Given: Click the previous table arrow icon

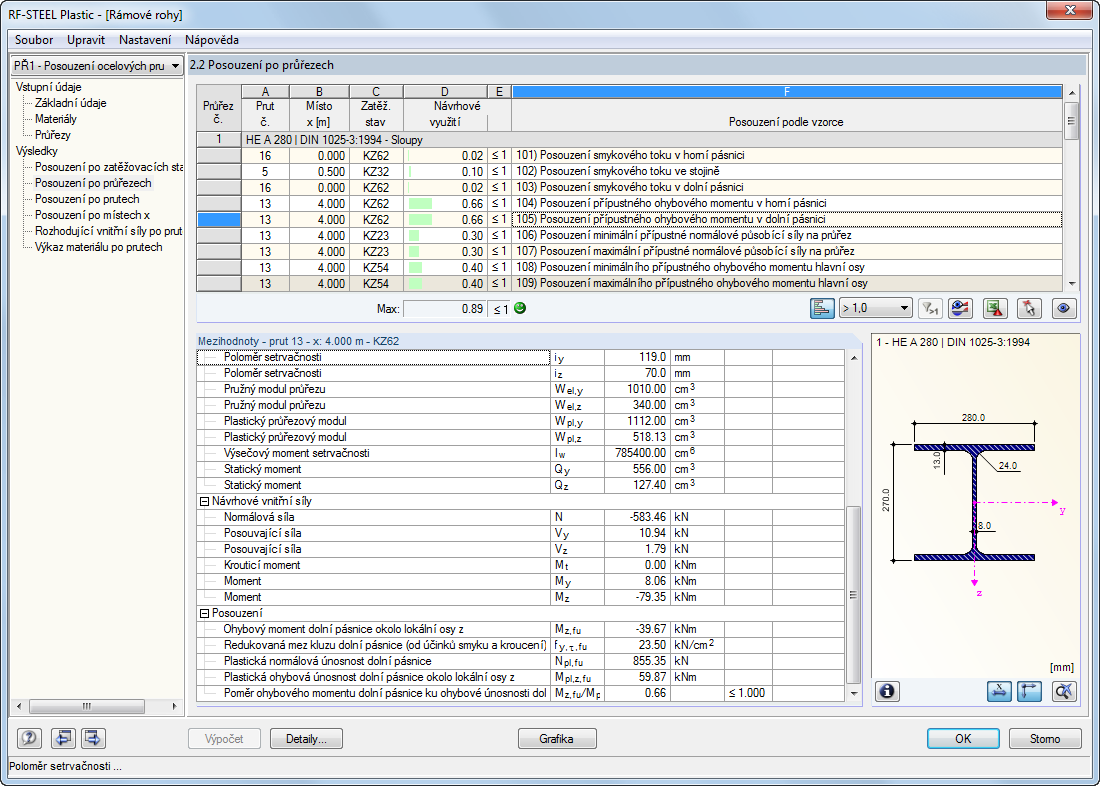Looking at the screenshot, I should 64,738.
